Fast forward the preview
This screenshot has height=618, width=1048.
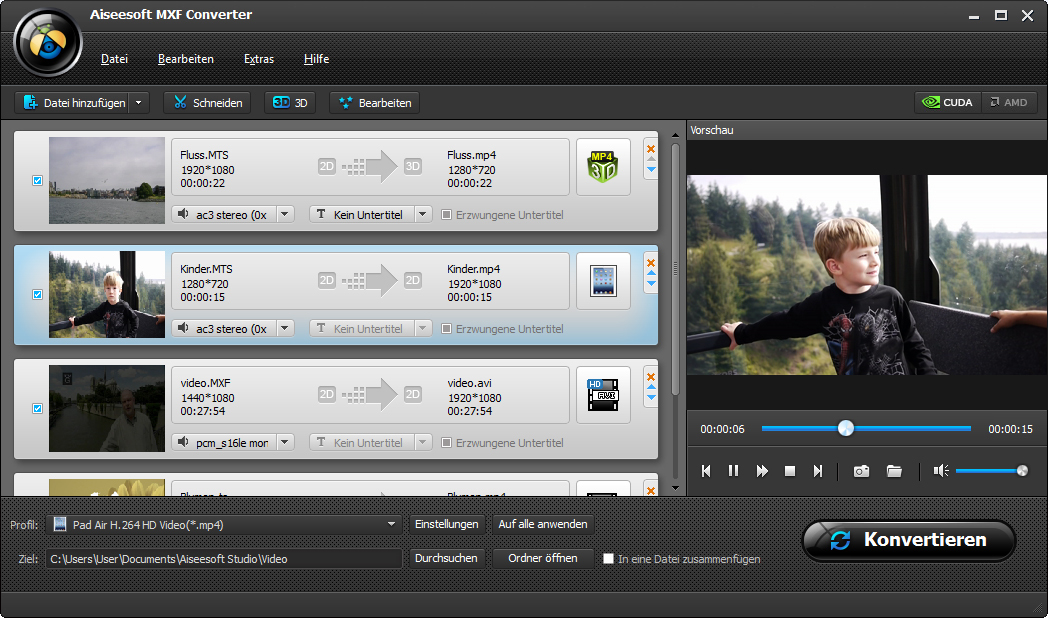762,471
